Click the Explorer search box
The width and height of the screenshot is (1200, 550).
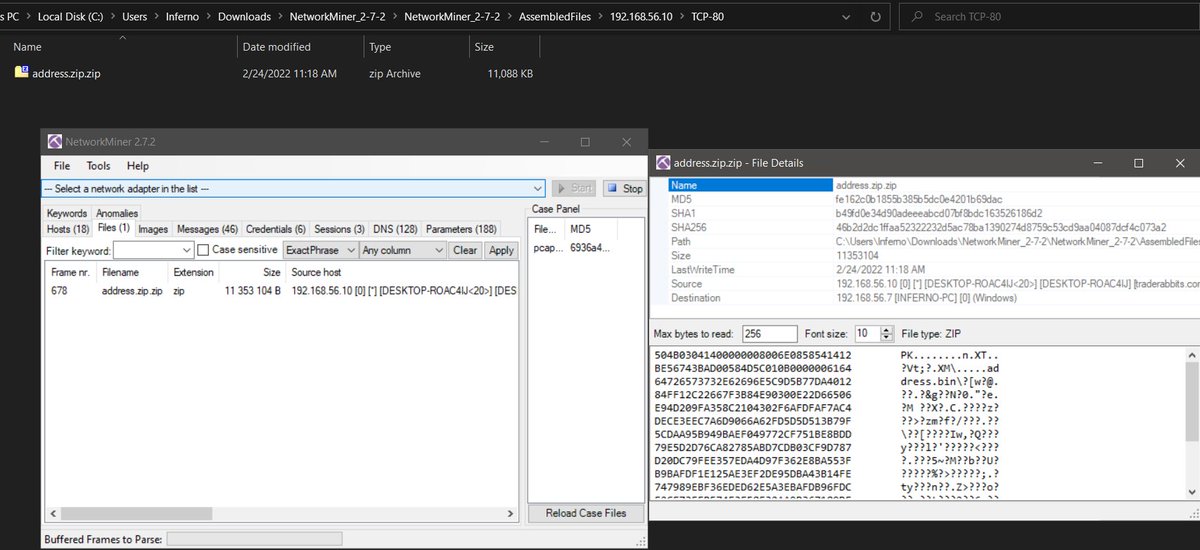click(x=1050, y=17)
